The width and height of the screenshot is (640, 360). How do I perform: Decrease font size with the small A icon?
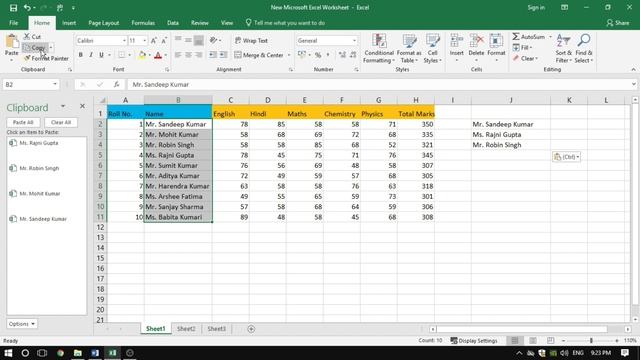tap(164, 40)
